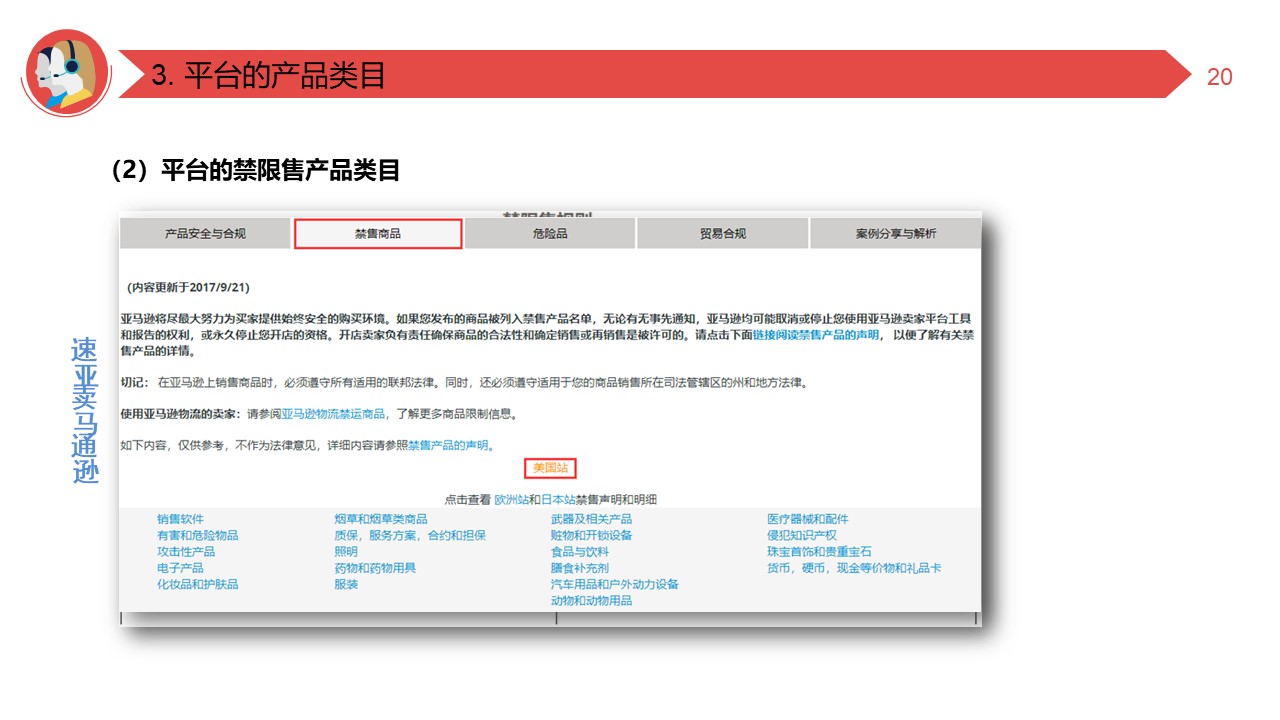Open the 有害和危险物品 category
This screenshot has width=1280, height=720.
[x=198, y=535]
